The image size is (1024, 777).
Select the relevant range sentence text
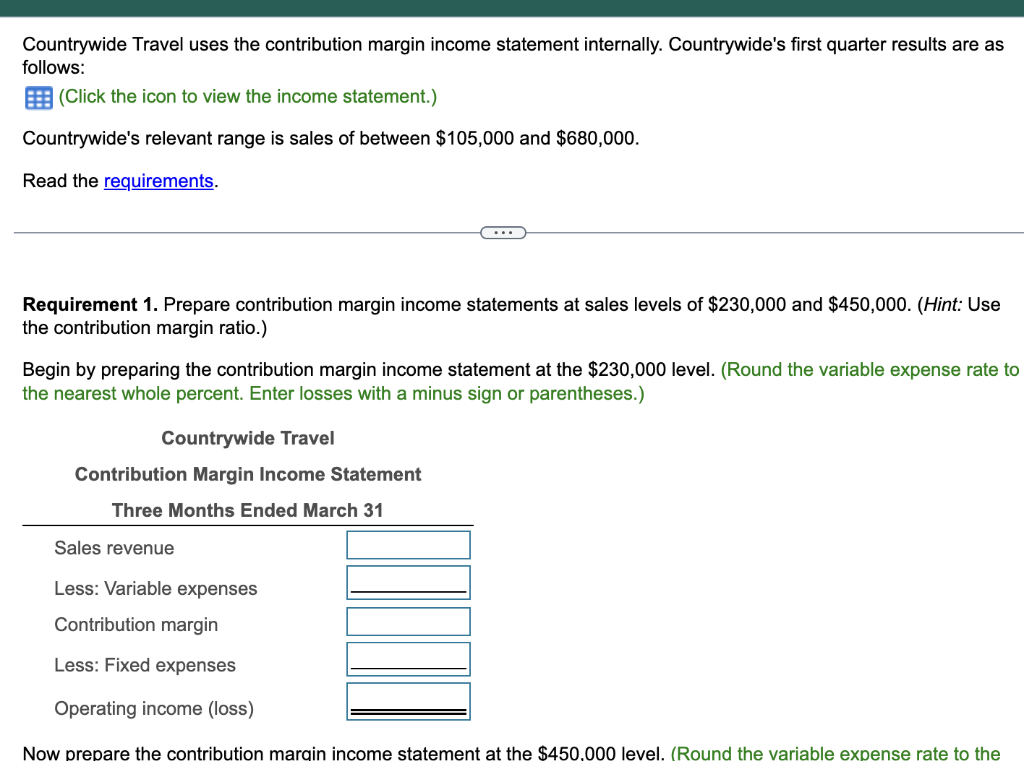click(330, 138)
